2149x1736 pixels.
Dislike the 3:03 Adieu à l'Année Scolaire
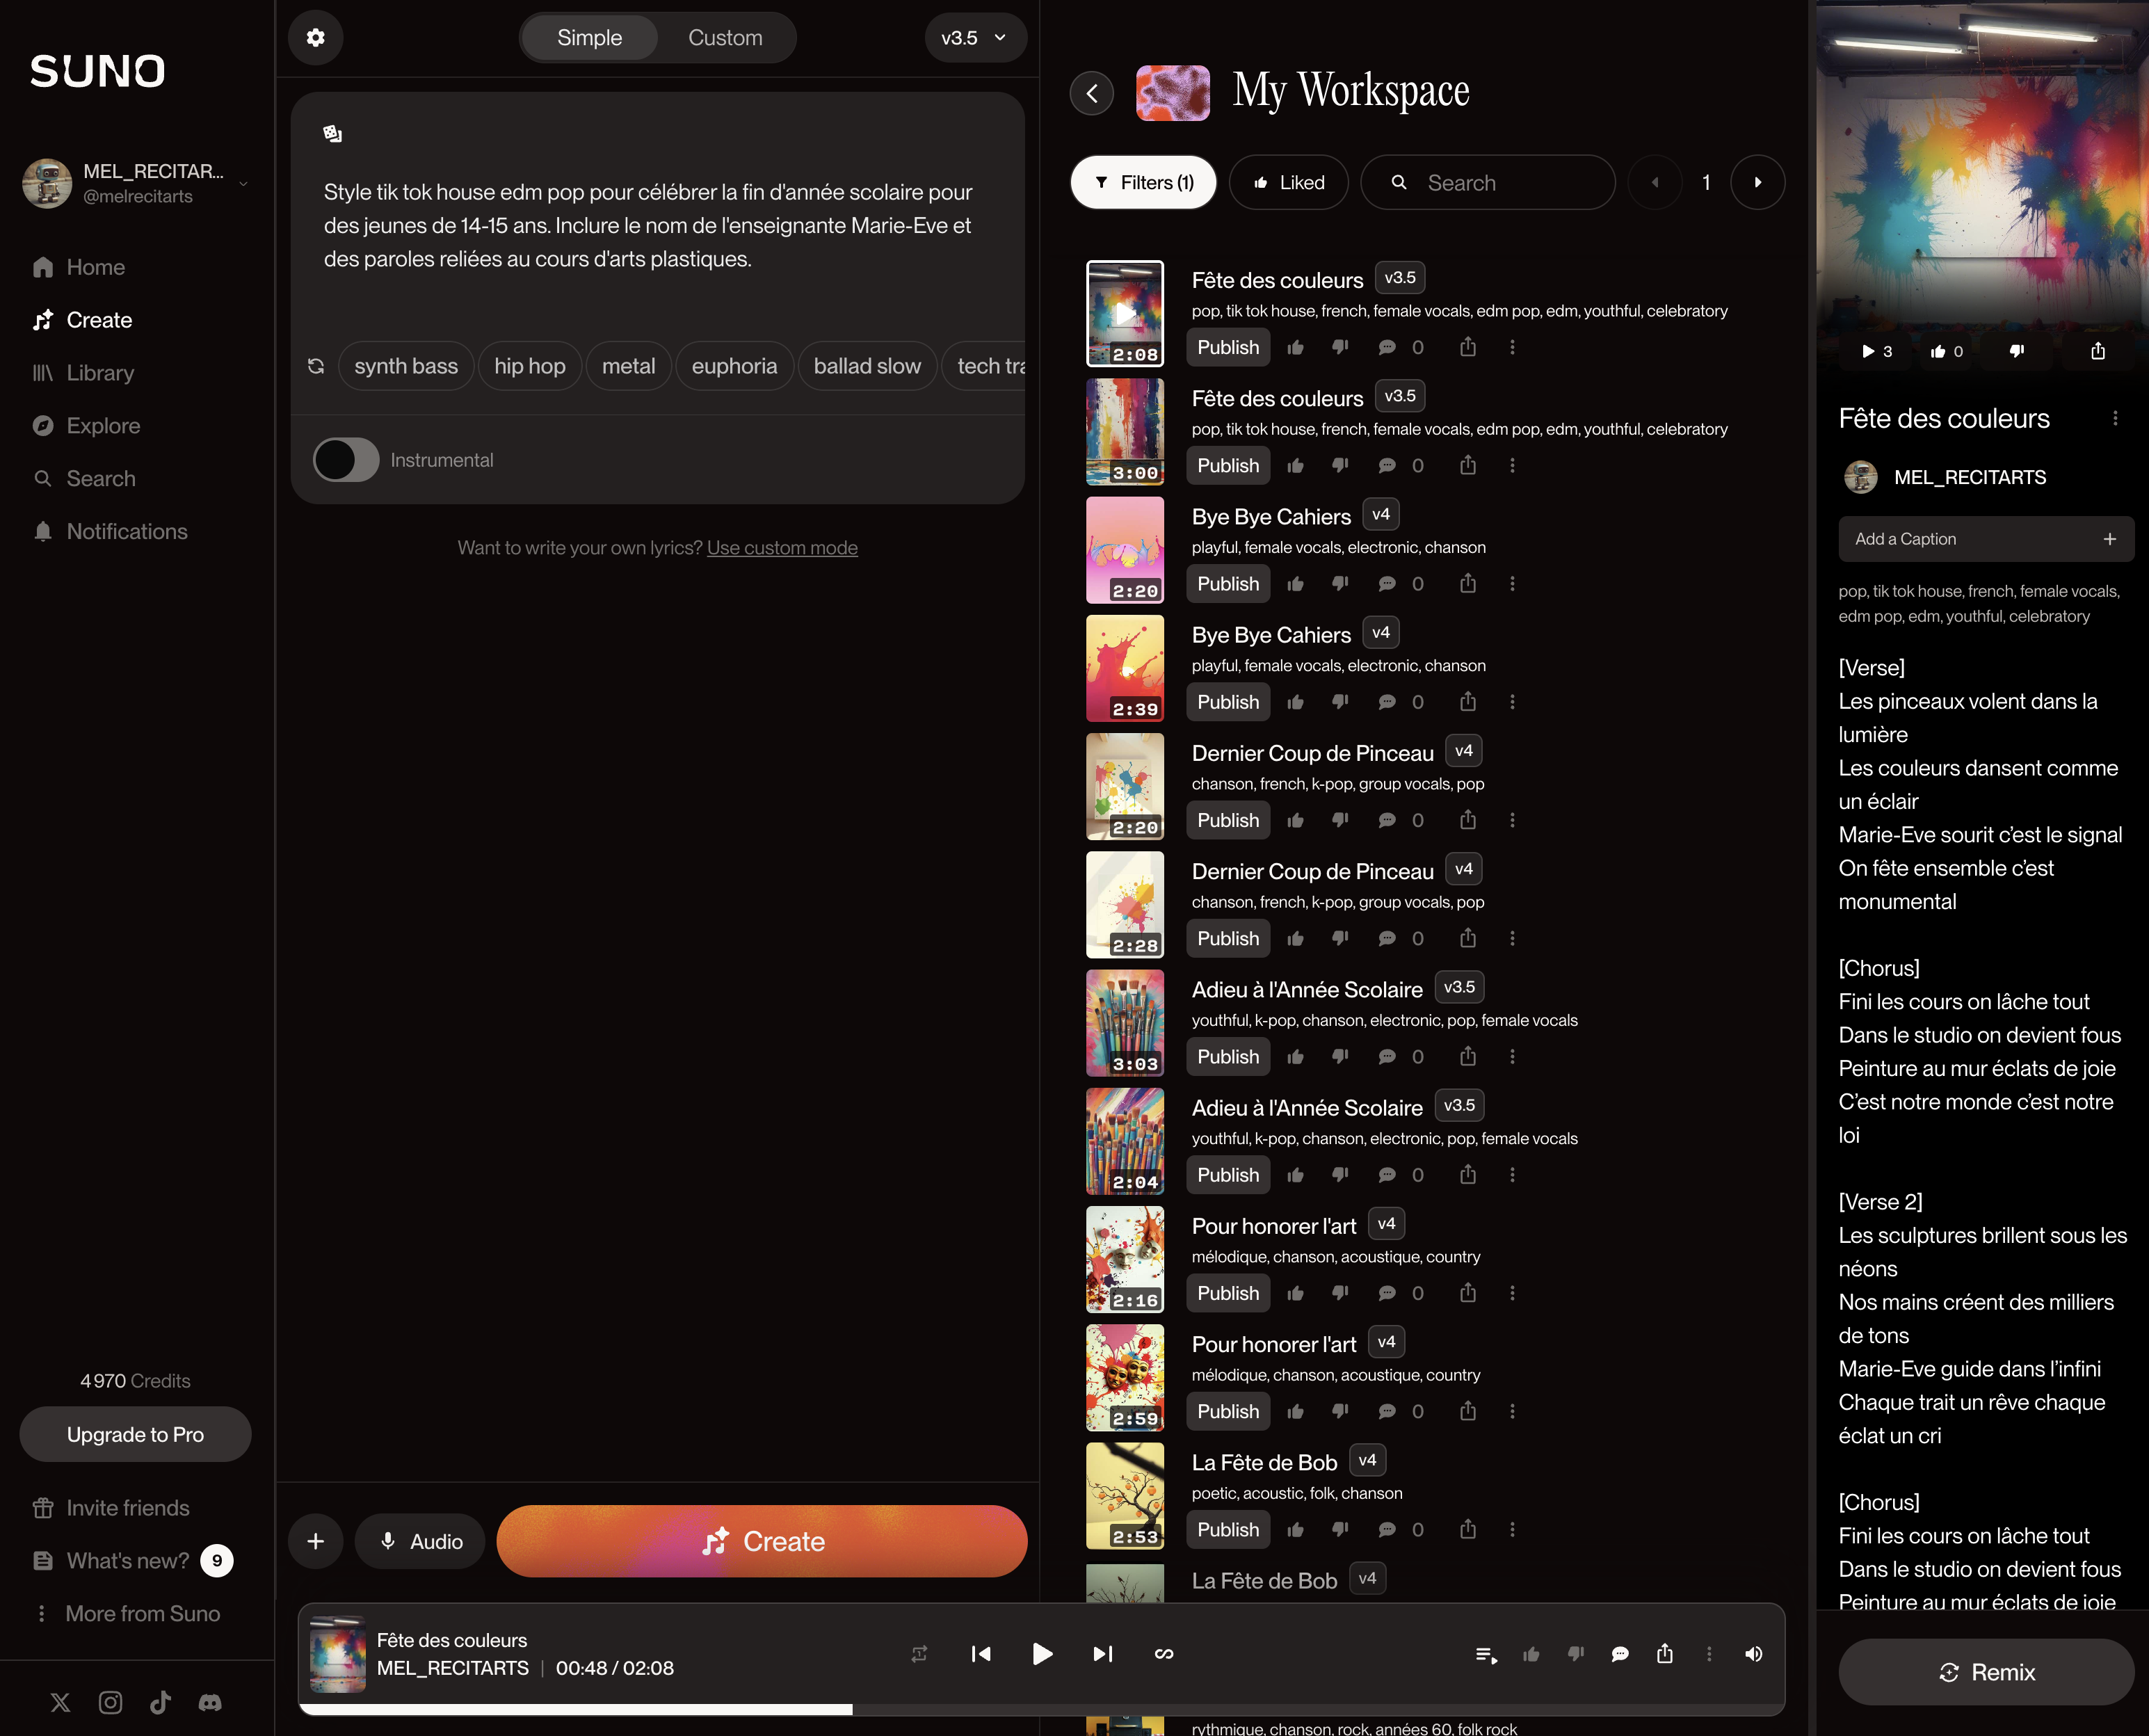coord(1340,1057)
